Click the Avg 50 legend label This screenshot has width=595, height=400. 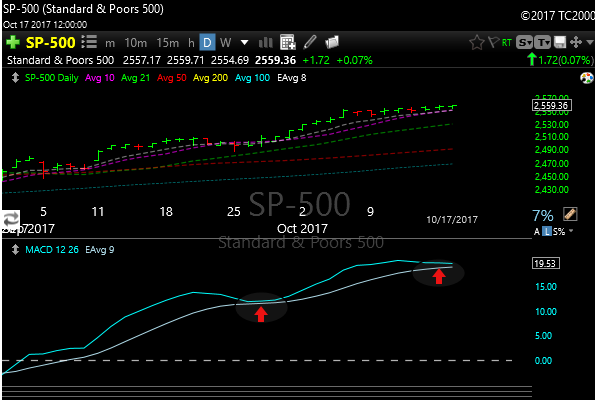pos(172,78)
